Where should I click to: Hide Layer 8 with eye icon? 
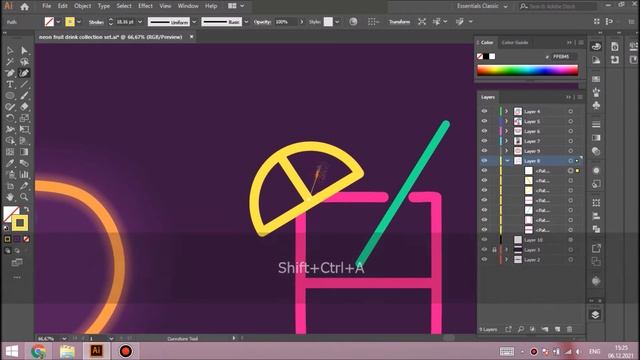484,161
